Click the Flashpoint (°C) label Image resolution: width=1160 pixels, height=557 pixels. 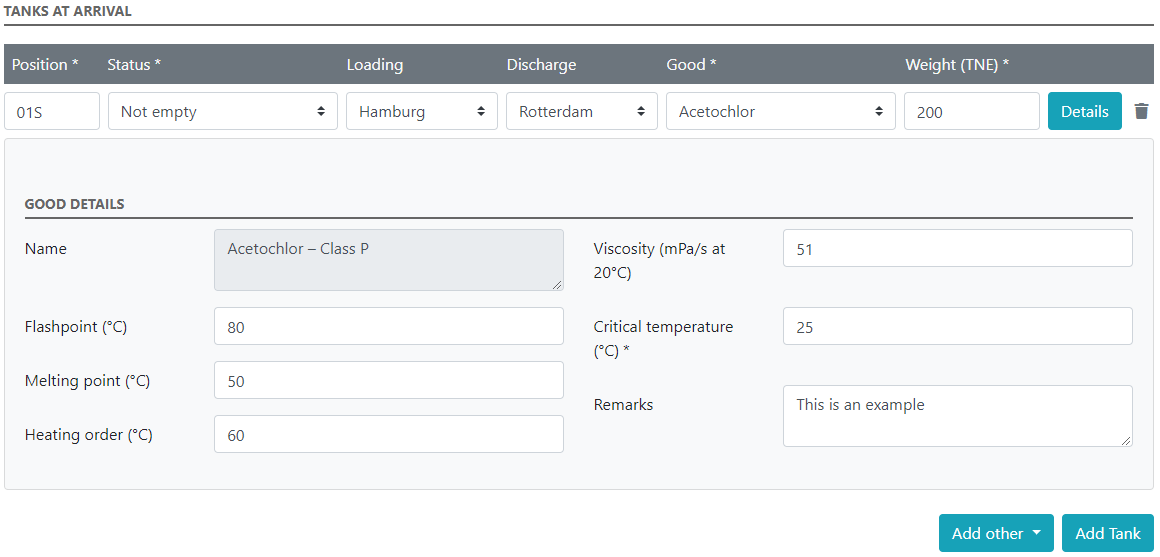(x=76, y=326)
